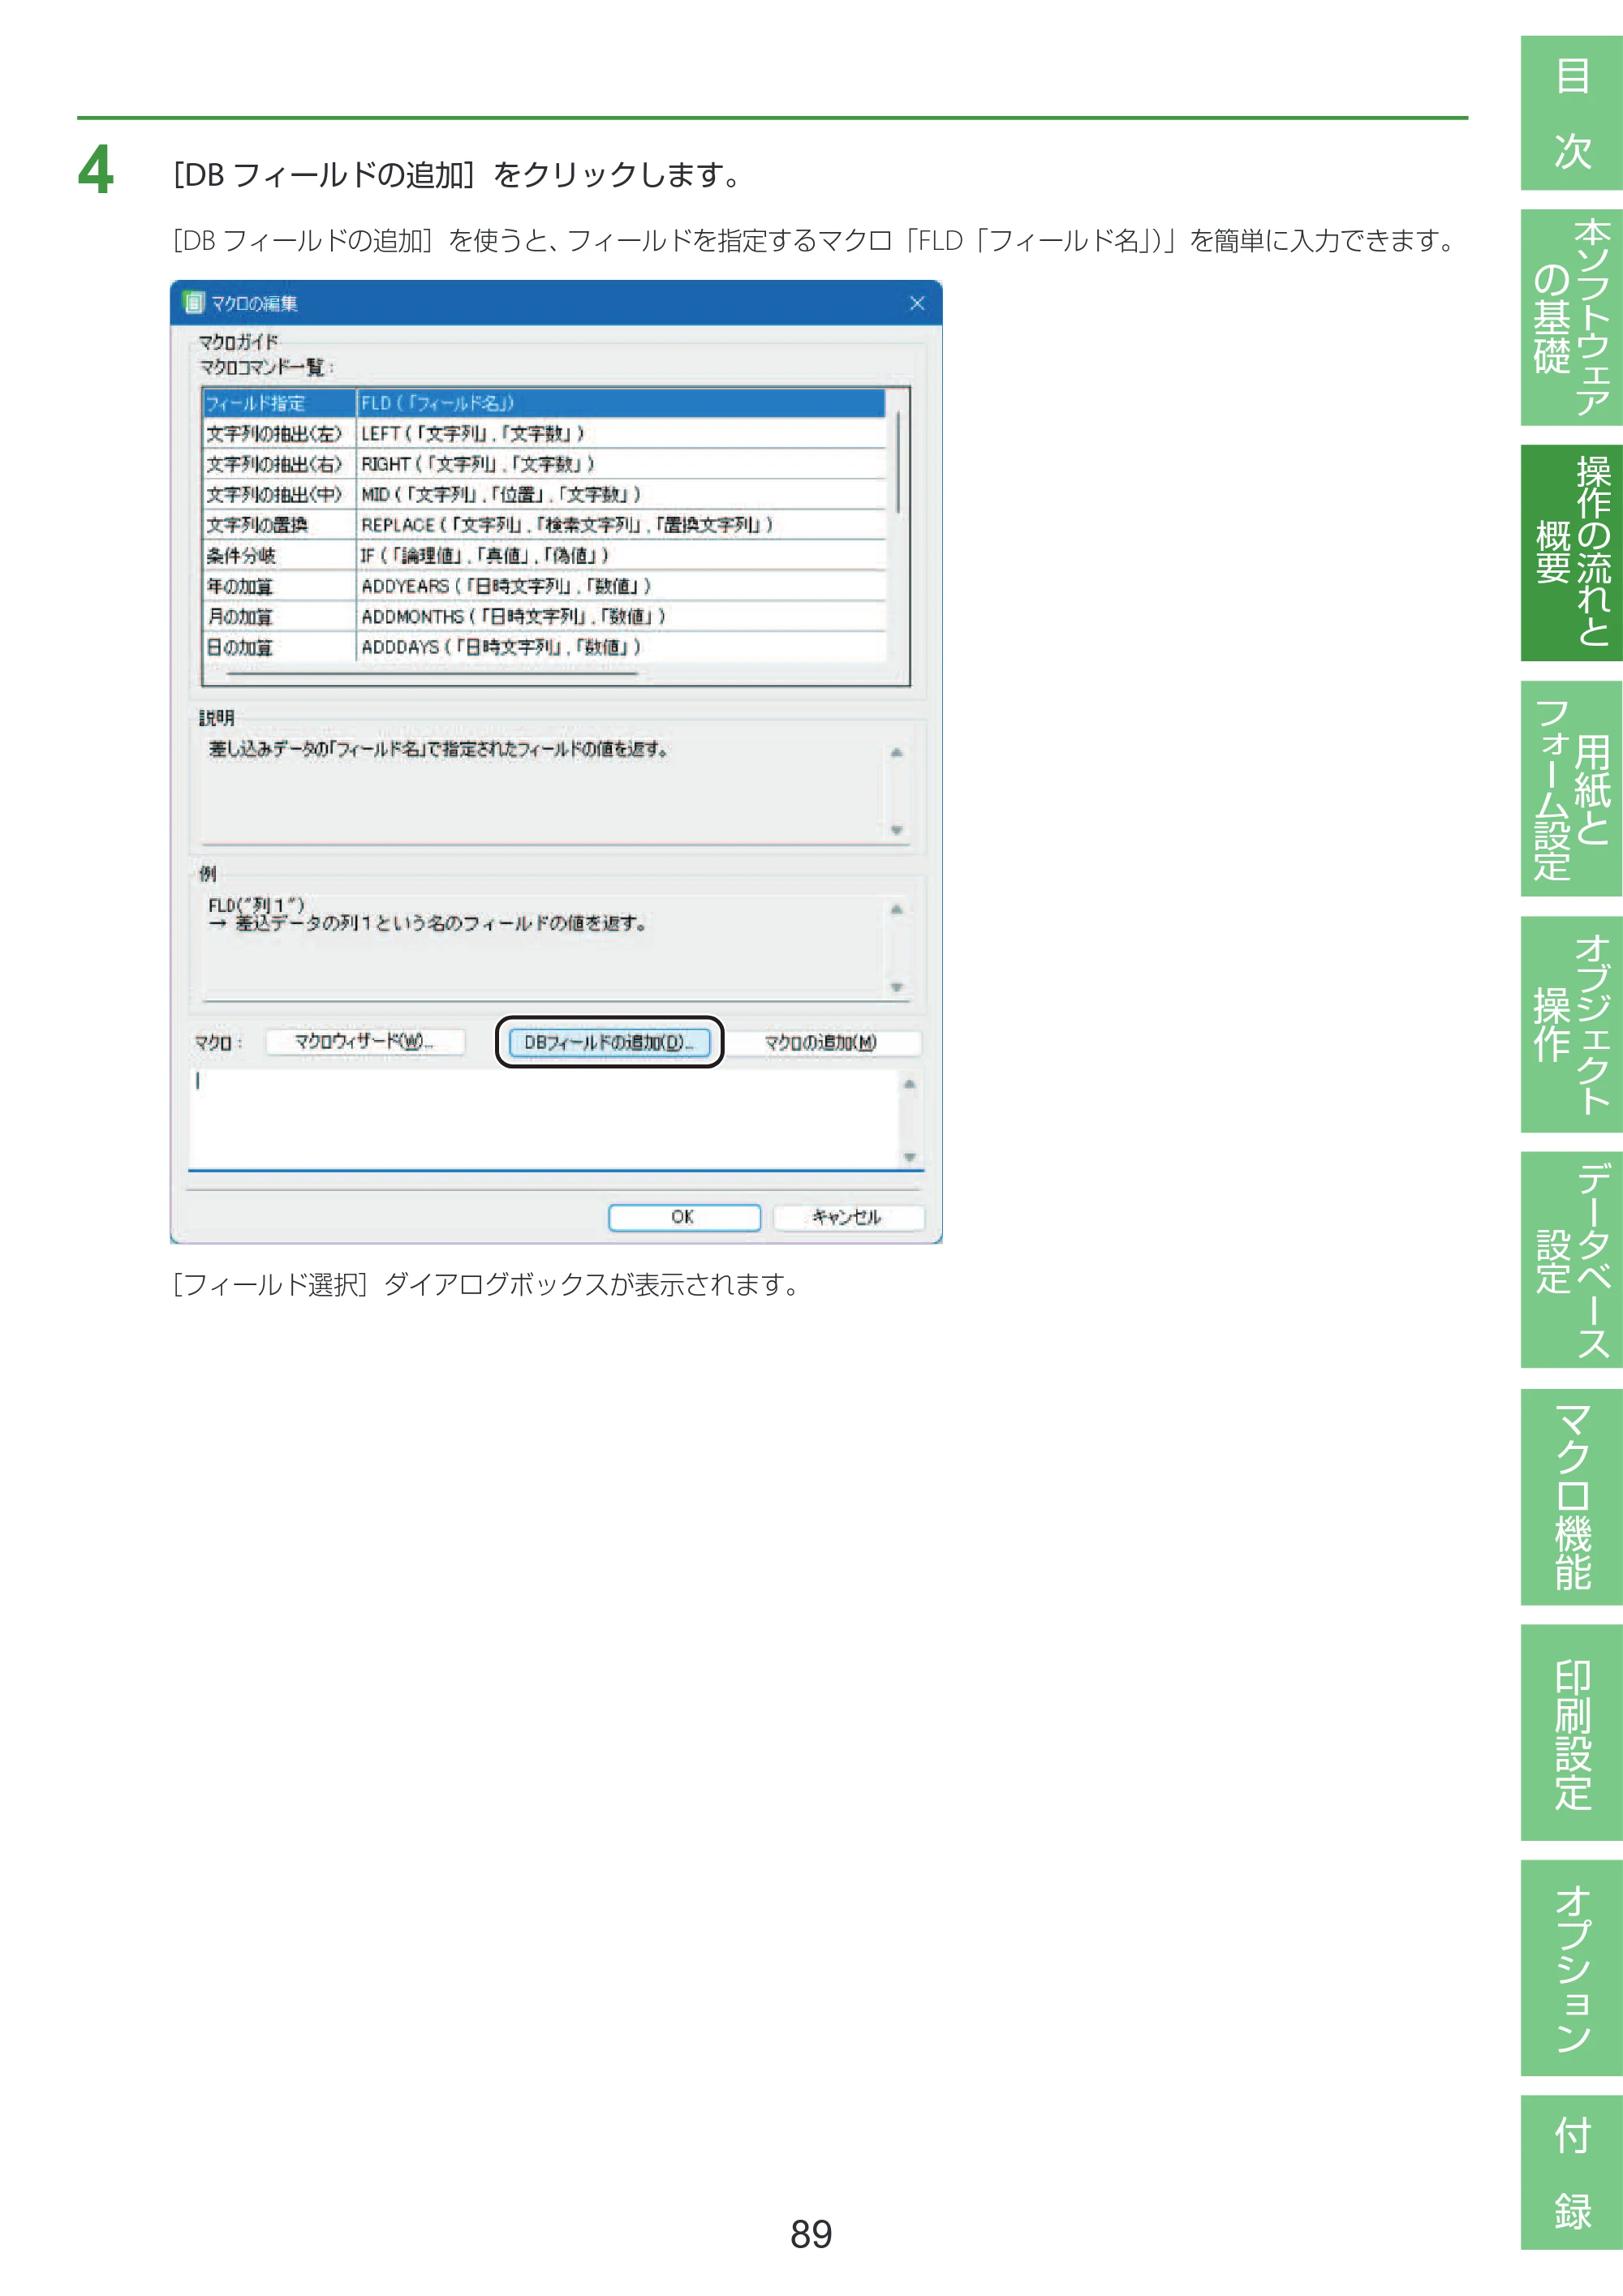The image size is (1623, 2296).
Task: Open the マクロ機能 side tab
Action: (x=1571, y=1497)
